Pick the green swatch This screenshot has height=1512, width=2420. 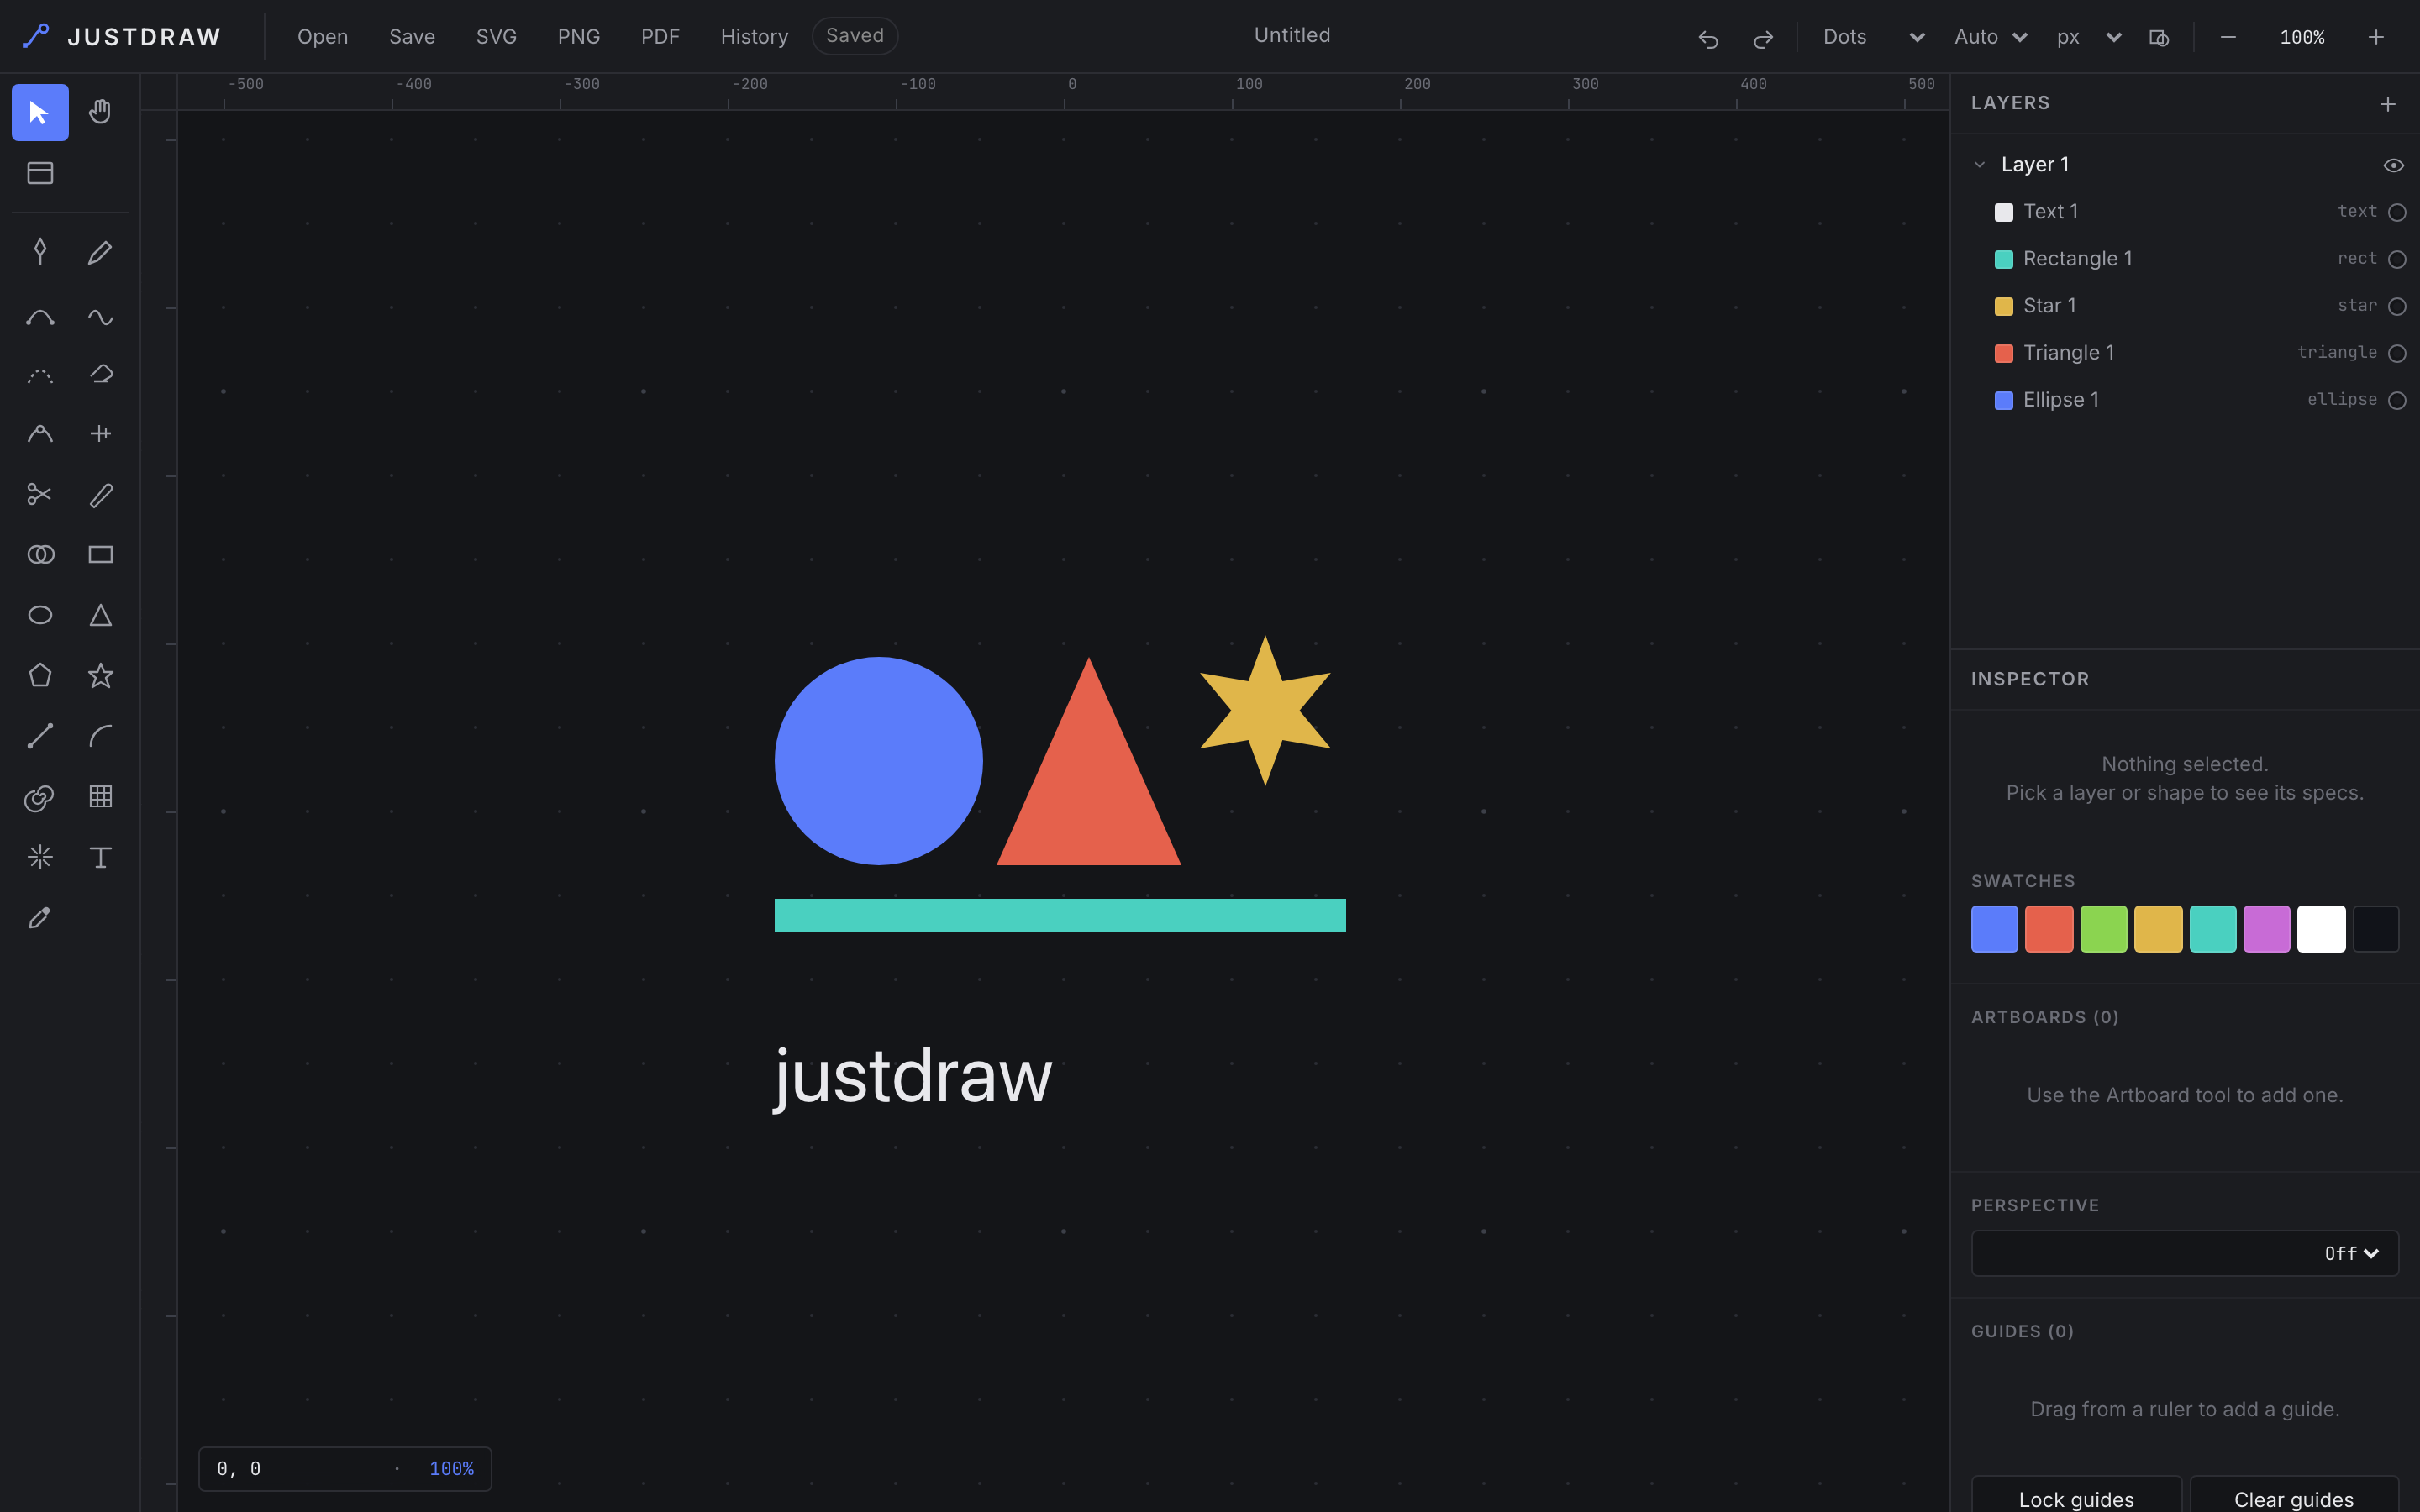2104,929
